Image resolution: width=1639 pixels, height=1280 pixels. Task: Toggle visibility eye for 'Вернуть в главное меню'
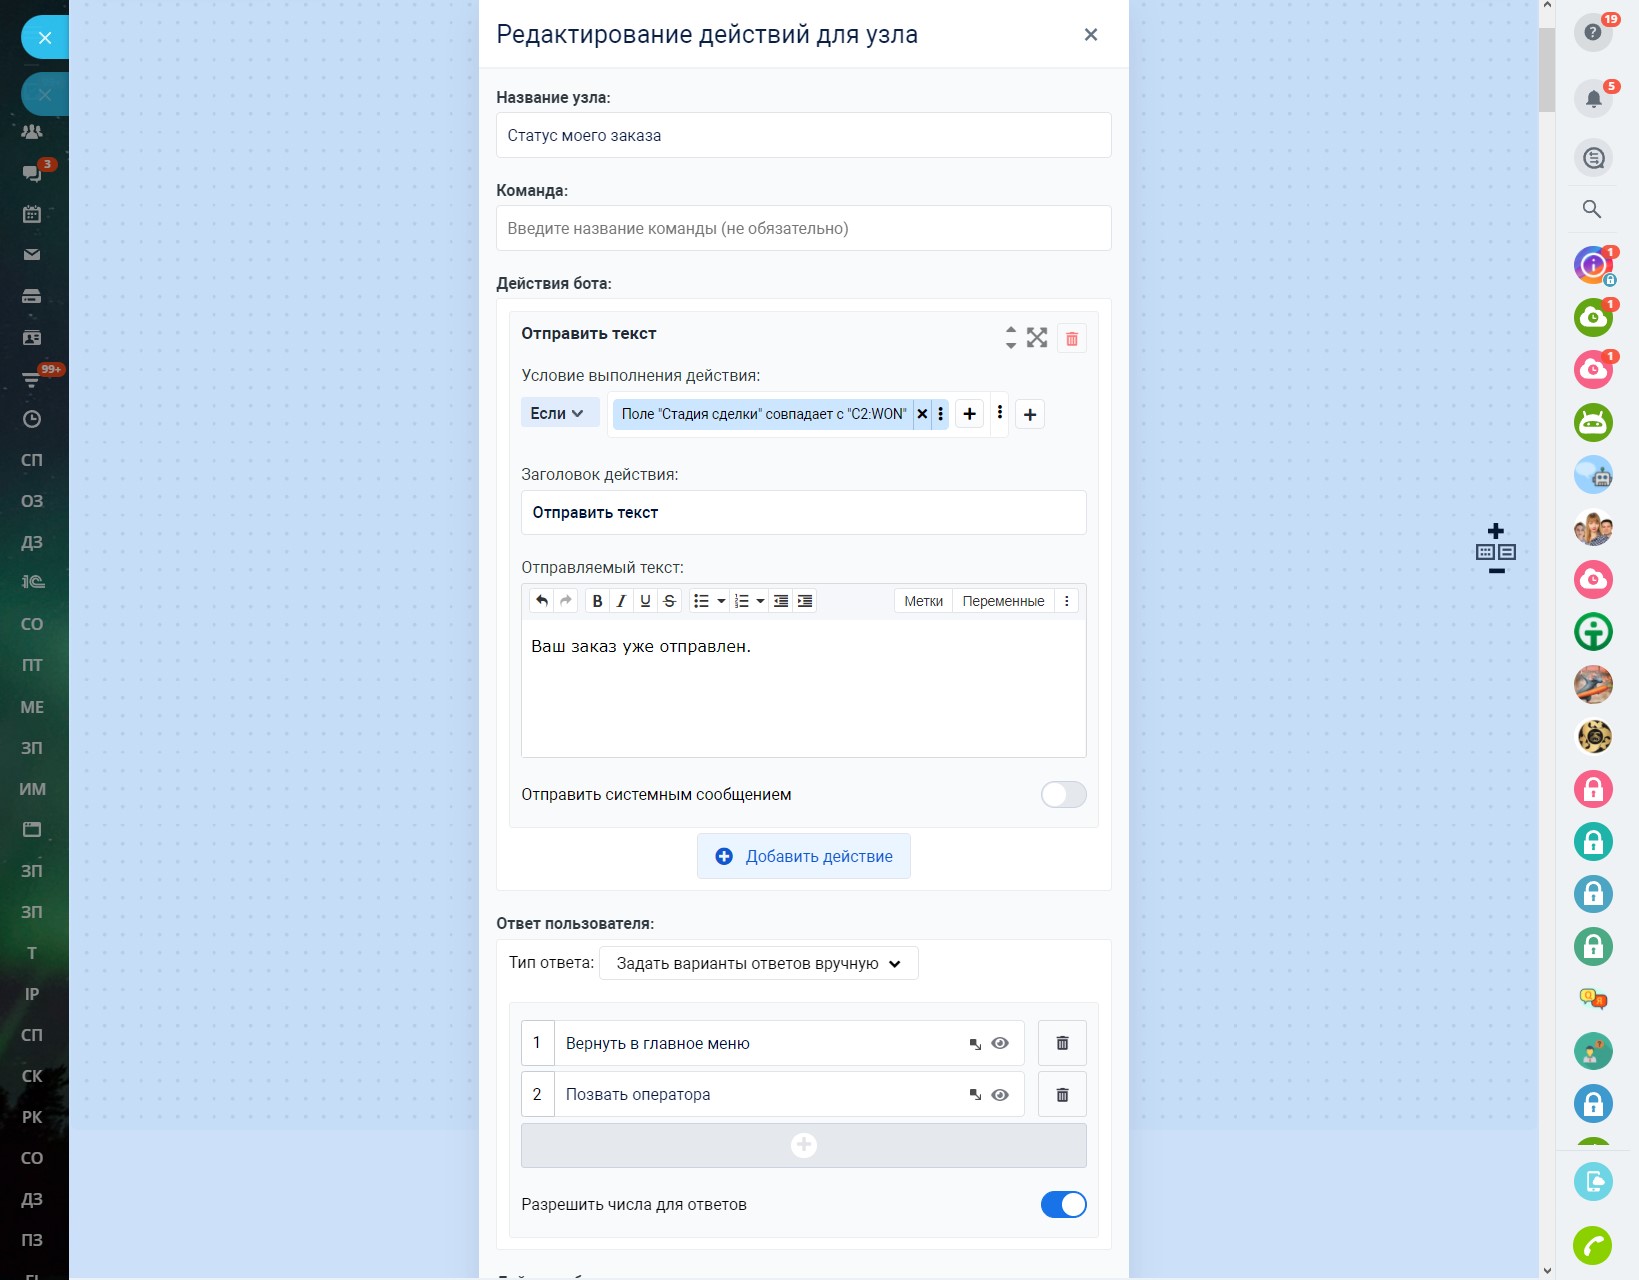tap(1000, 1044)
